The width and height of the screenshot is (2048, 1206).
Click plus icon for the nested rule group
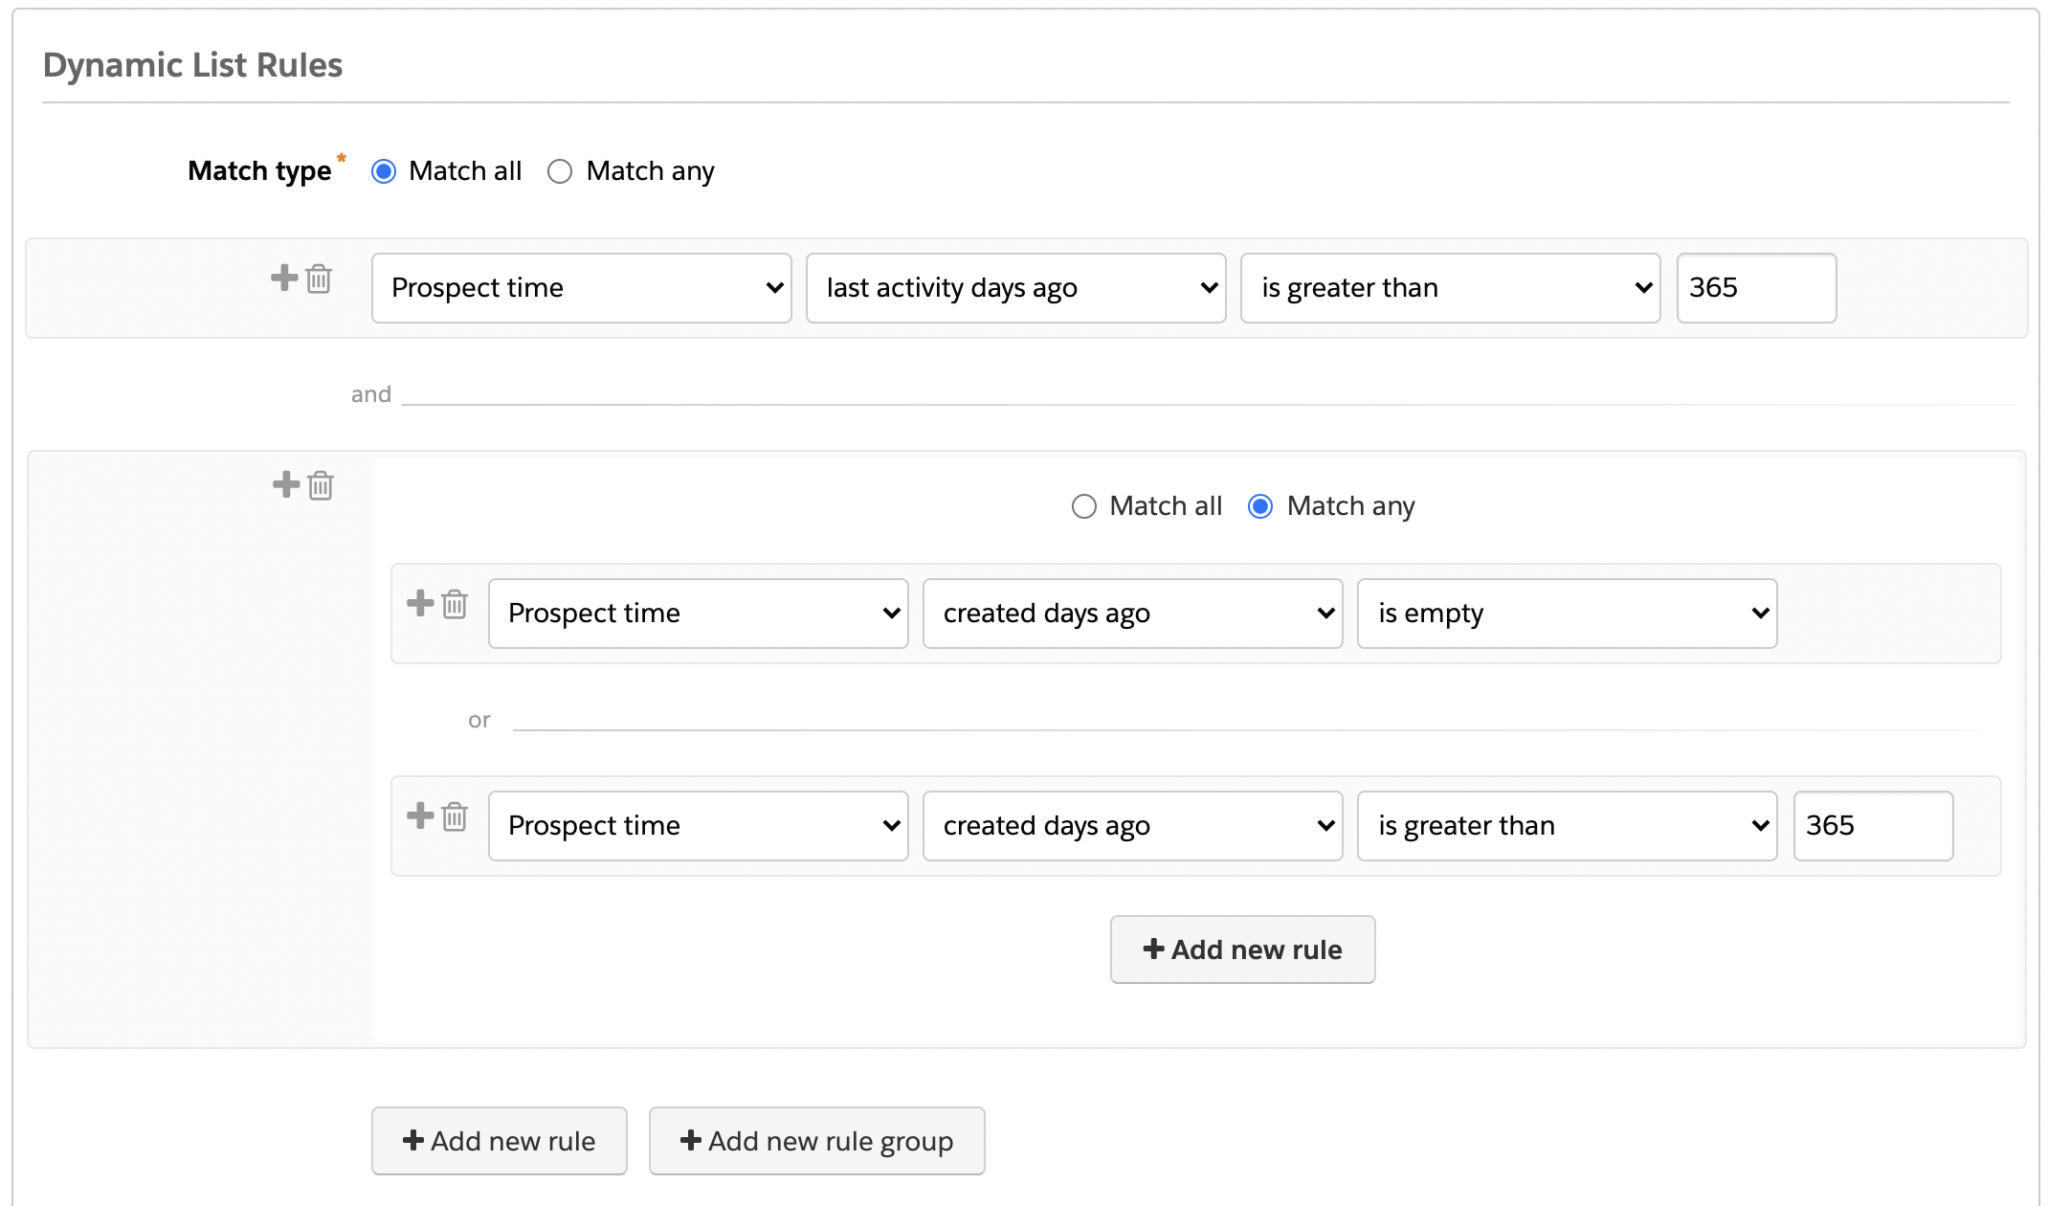click(286, 485)
